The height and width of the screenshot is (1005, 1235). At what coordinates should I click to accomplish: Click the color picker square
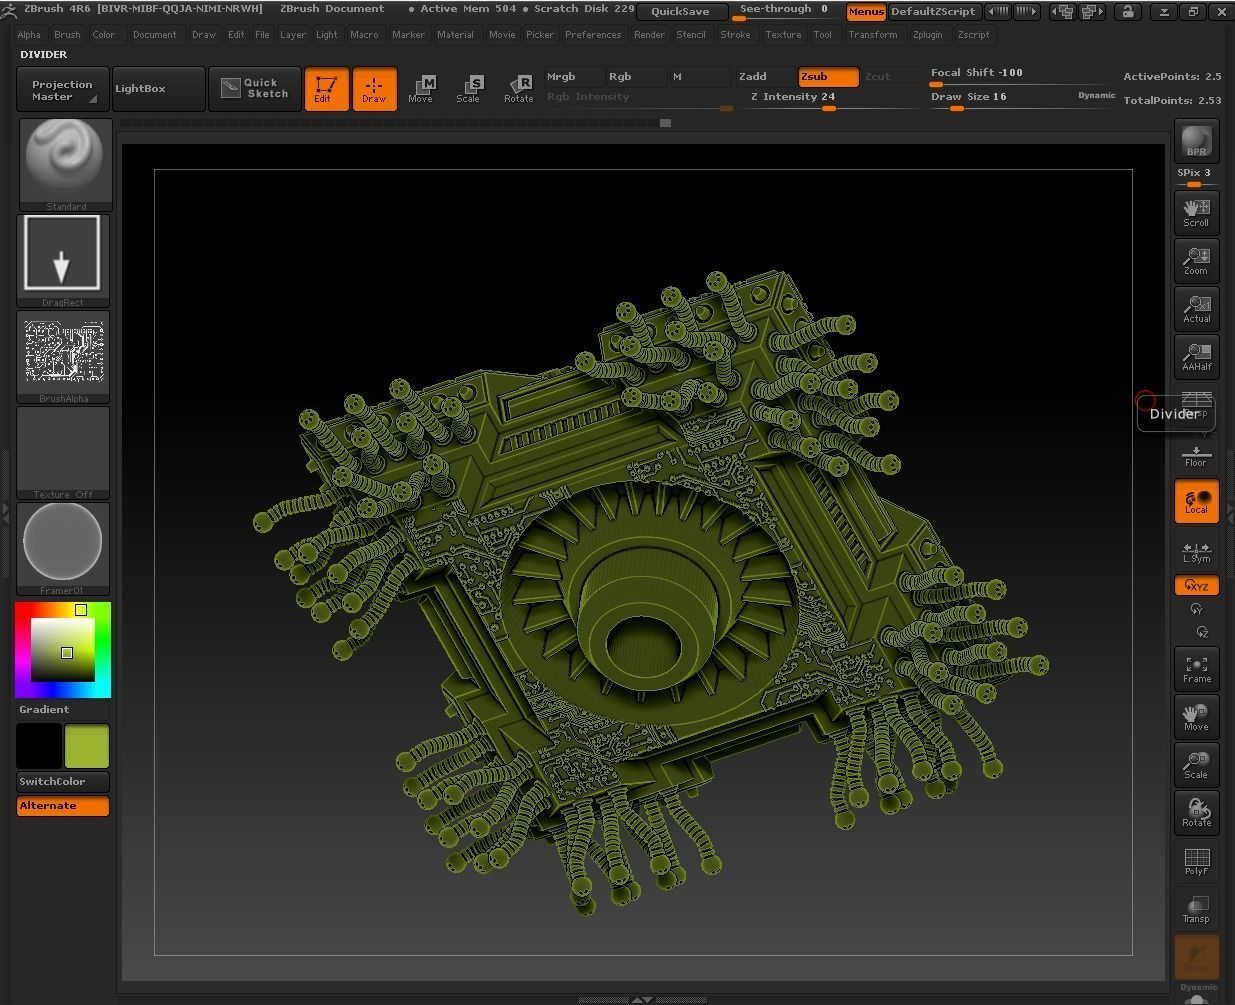[x=62, y=650]
